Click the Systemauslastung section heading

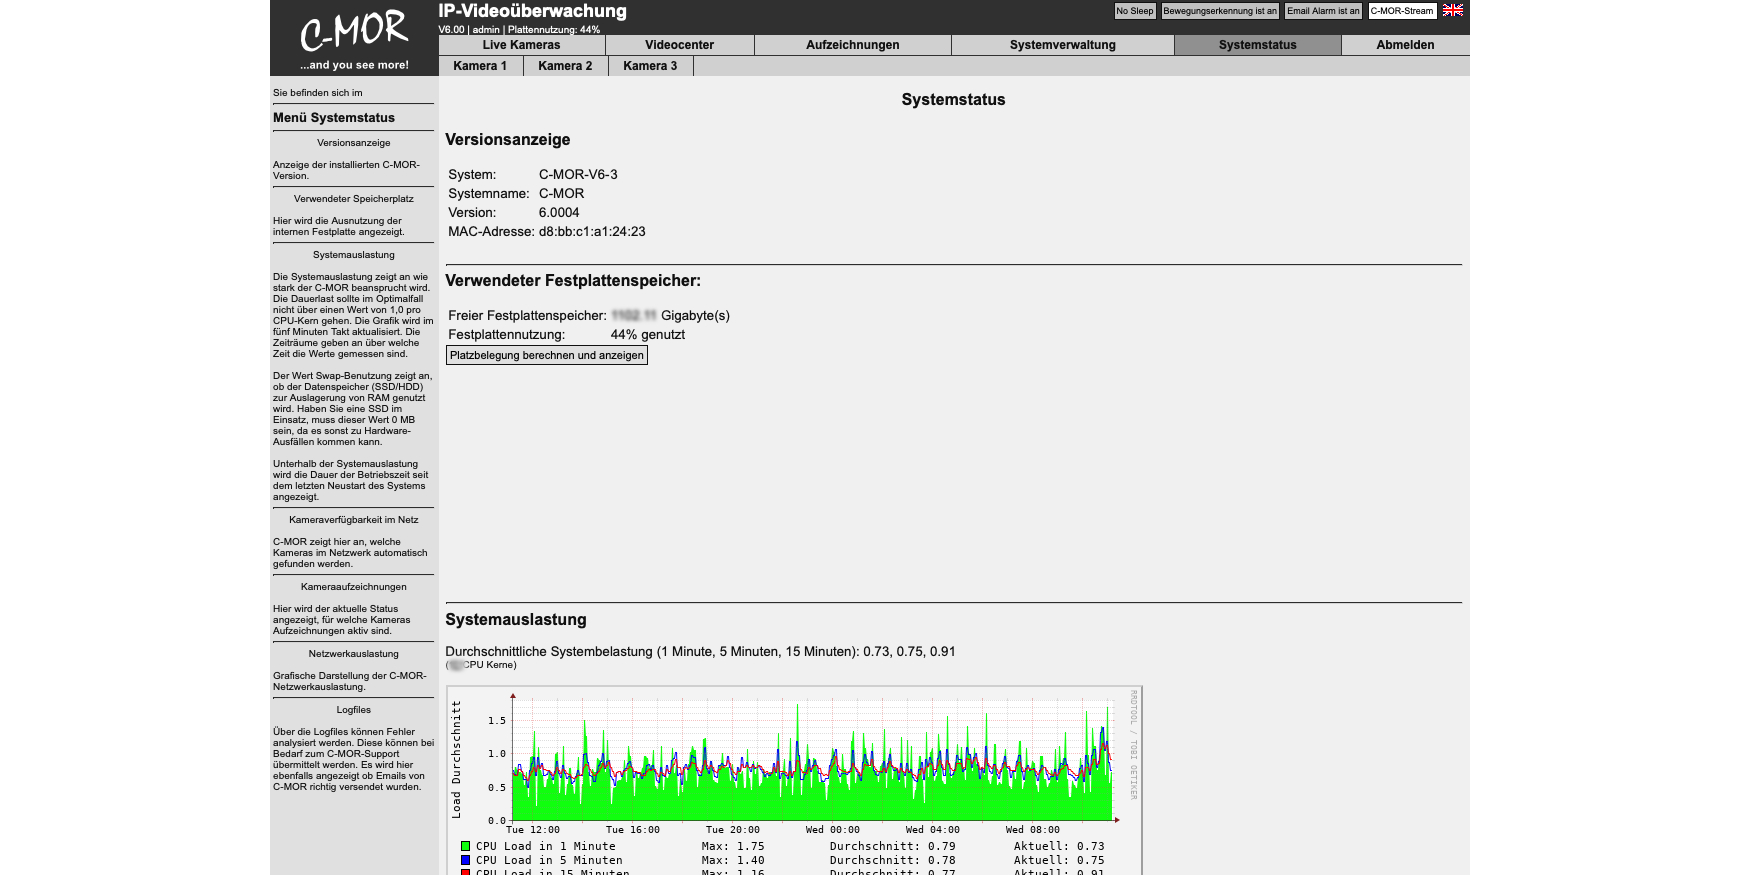click(x=516, y=620)
